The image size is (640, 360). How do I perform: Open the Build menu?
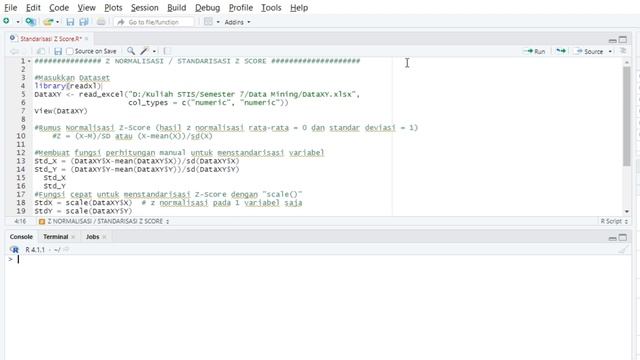[176, 8]
